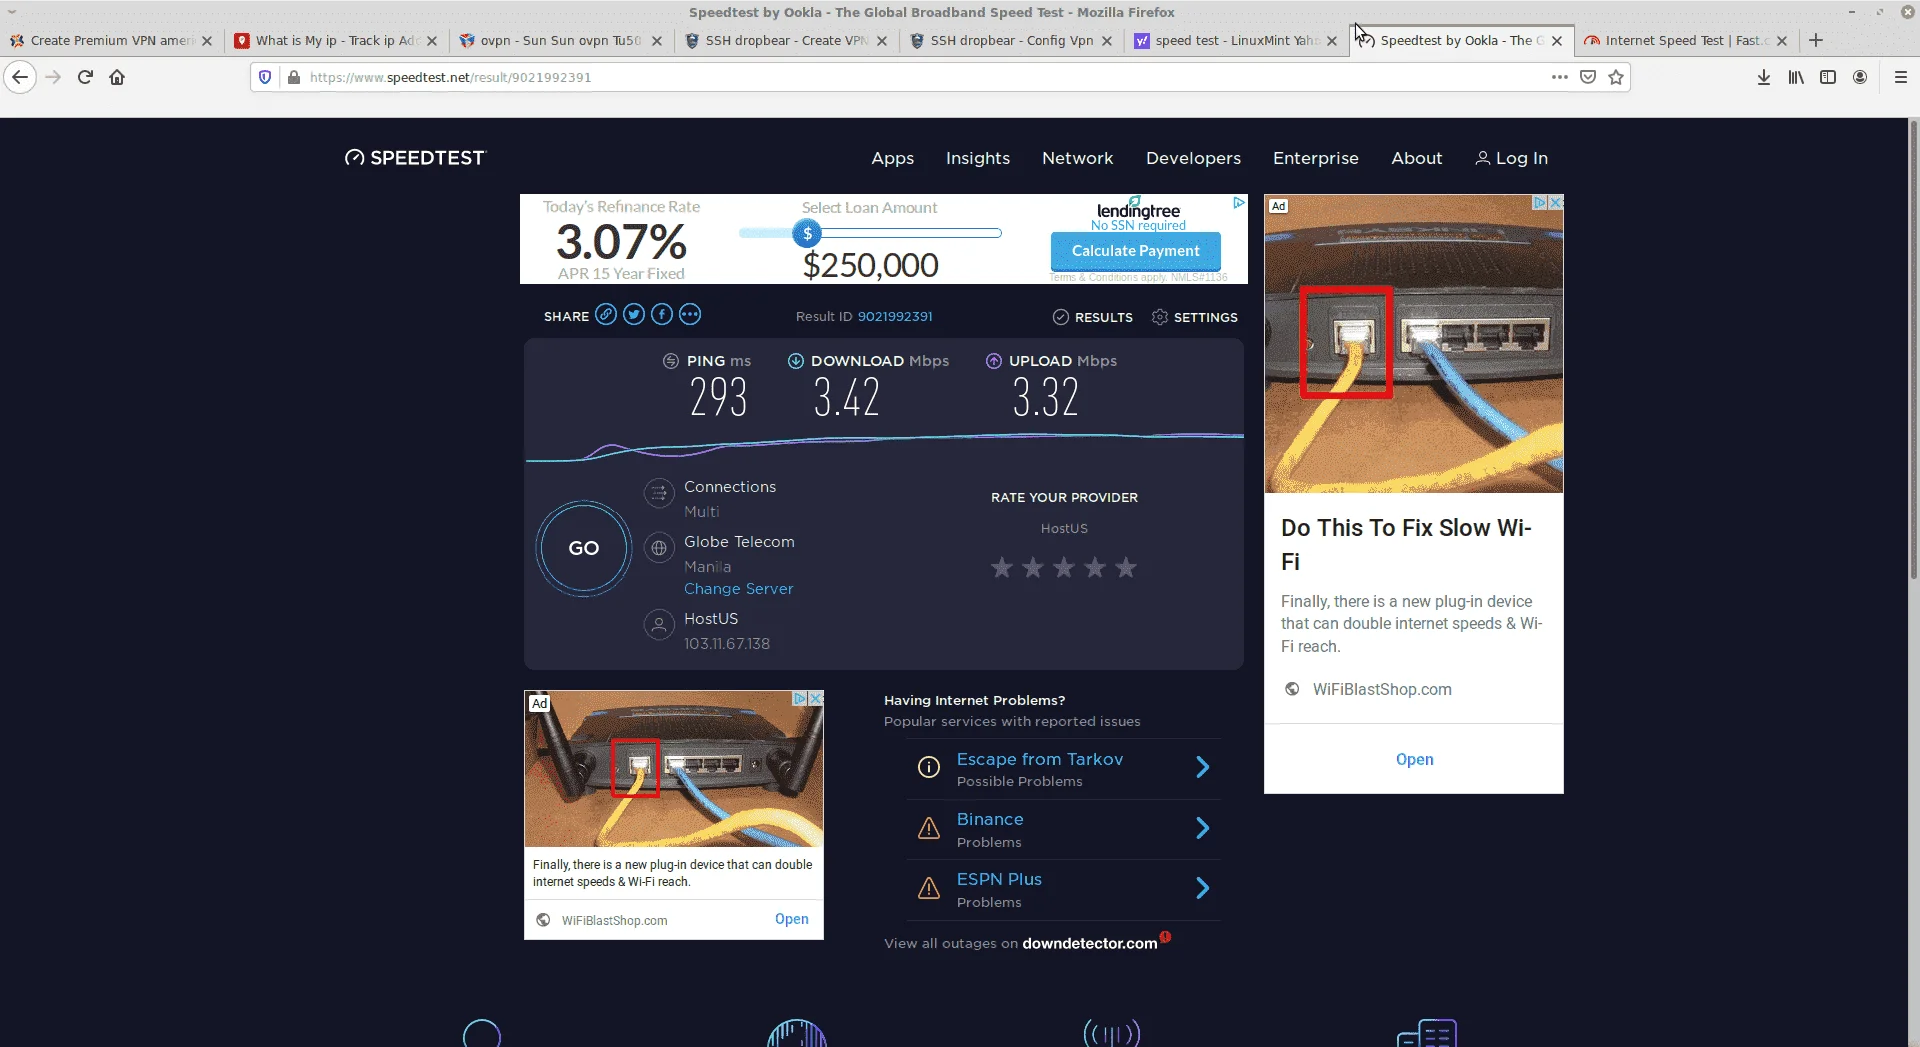
Task: Expand Binance problems chevron
Action: 1203,828
